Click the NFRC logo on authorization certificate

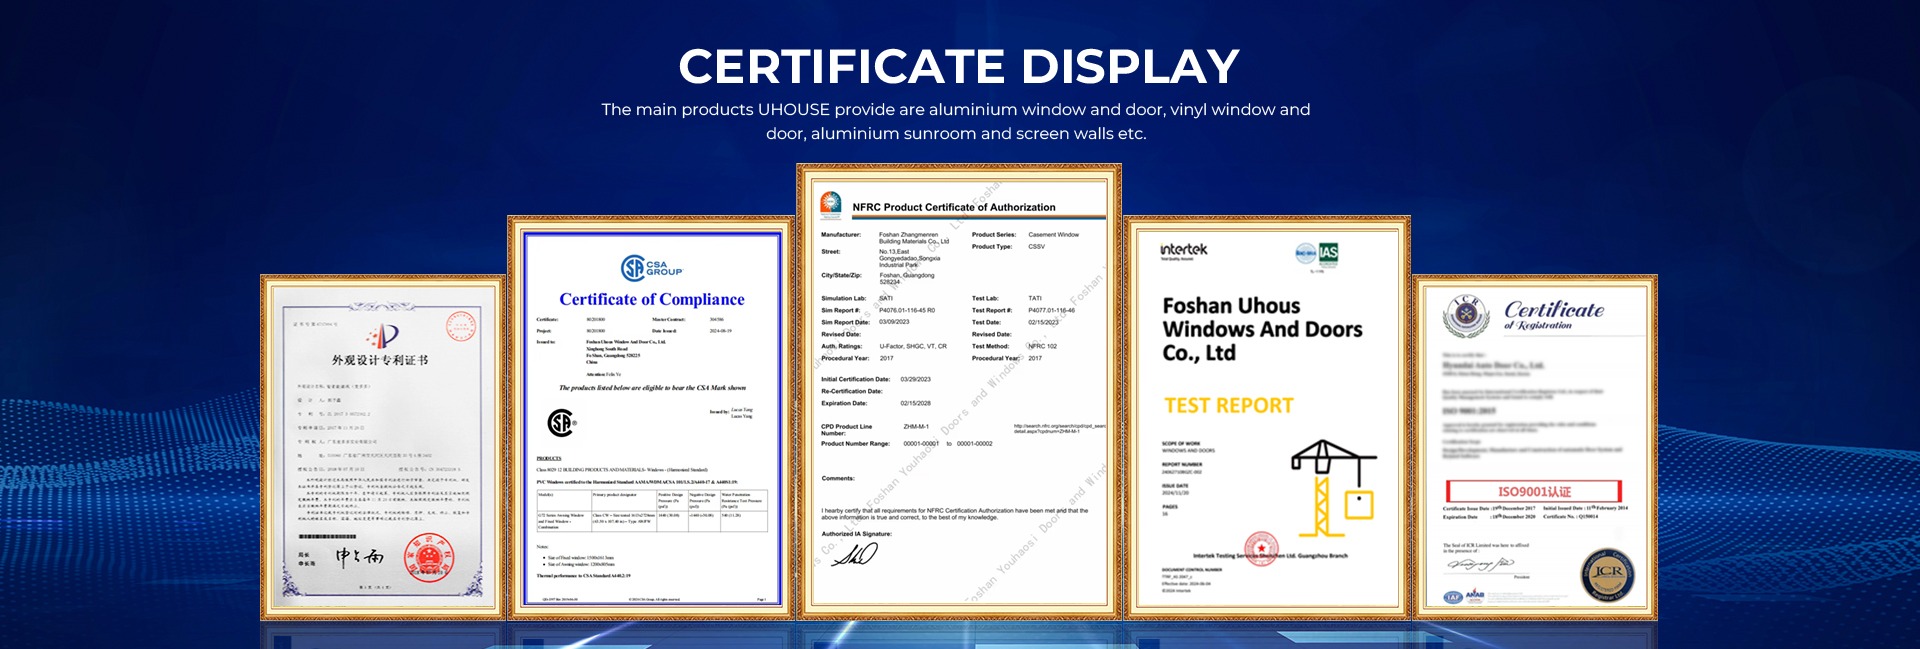point(831,205)
